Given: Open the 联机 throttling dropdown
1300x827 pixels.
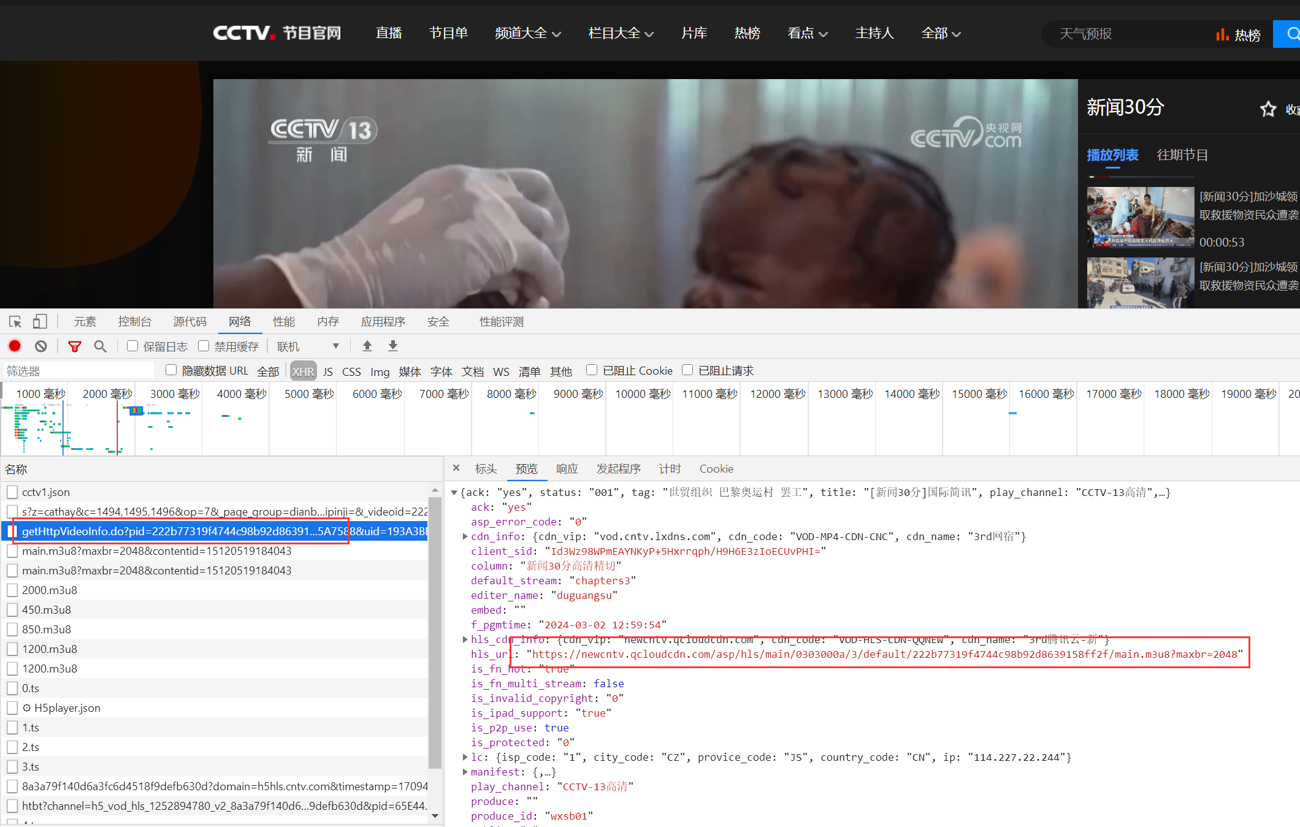Looking at the screenshot, I should [x=308, y=347].
